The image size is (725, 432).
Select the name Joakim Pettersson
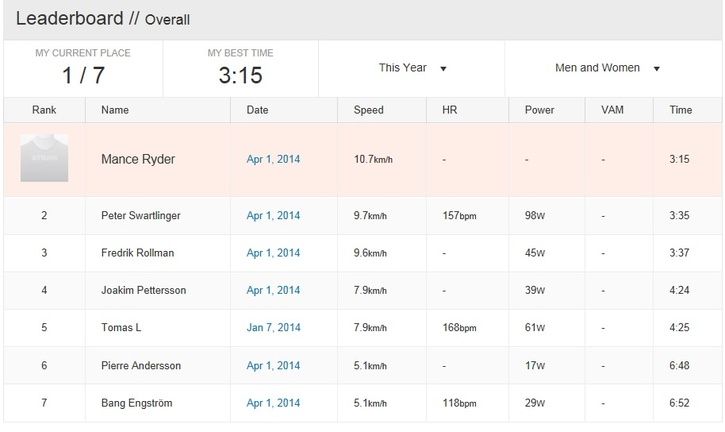144,290
